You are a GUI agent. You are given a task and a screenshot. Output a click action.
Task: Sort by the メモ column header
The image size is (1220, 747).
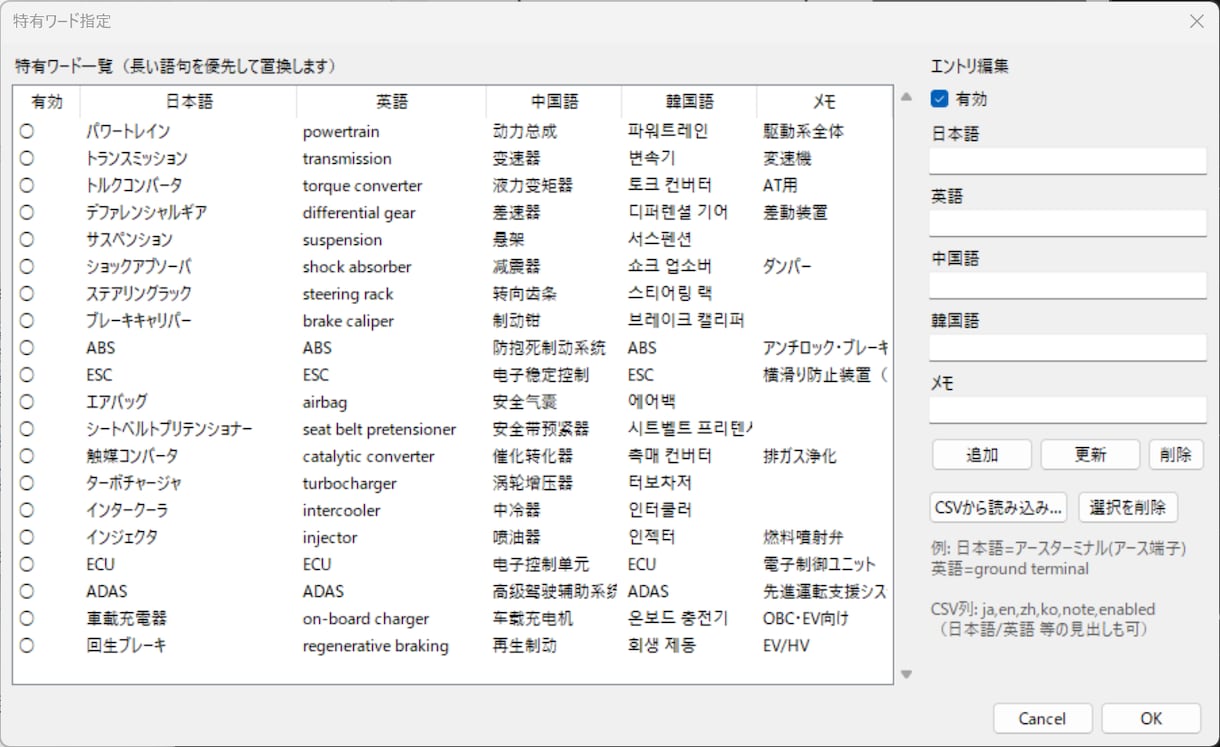(824, 102)
